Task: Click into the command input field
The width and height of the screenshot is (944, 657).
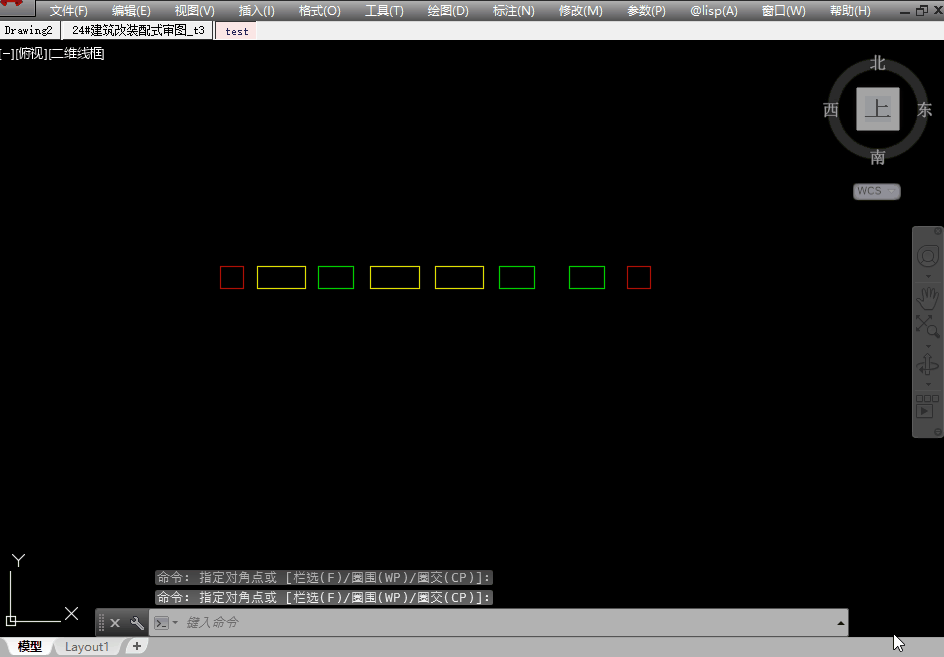Action: (500, 623)
